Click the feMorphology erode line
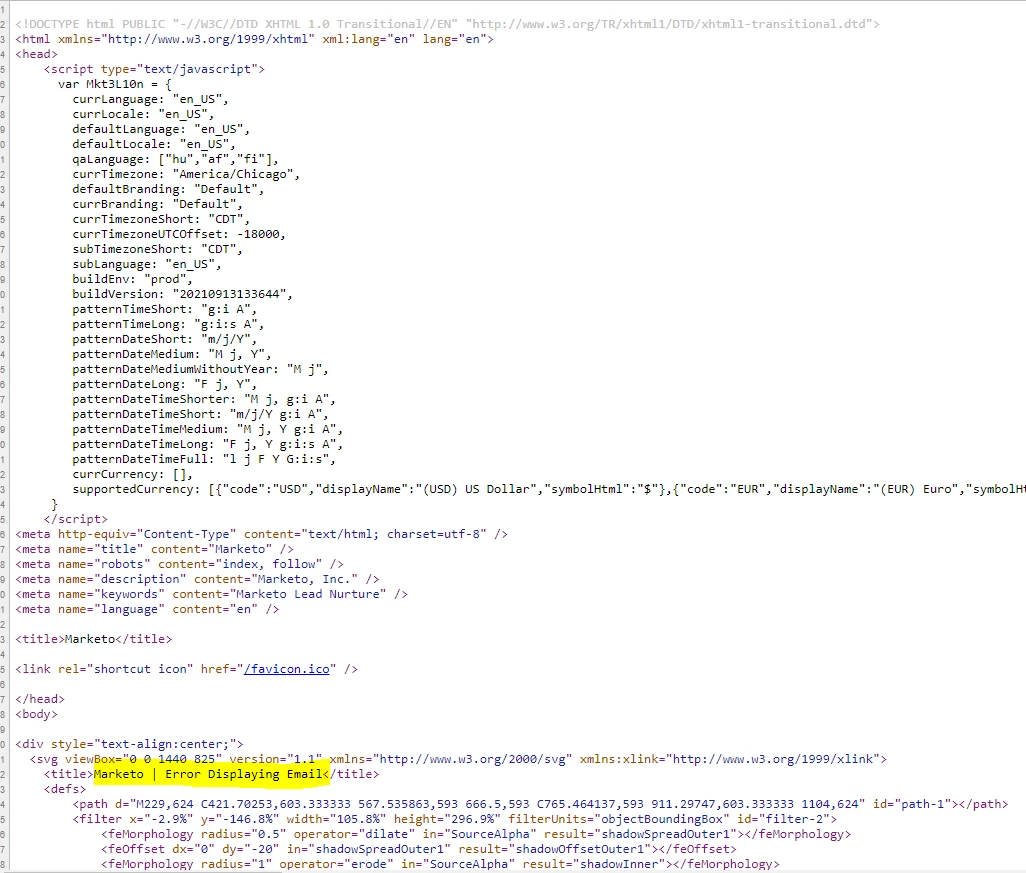The height and width of the screenshot is (873, 1026). [x=440, y=864]
